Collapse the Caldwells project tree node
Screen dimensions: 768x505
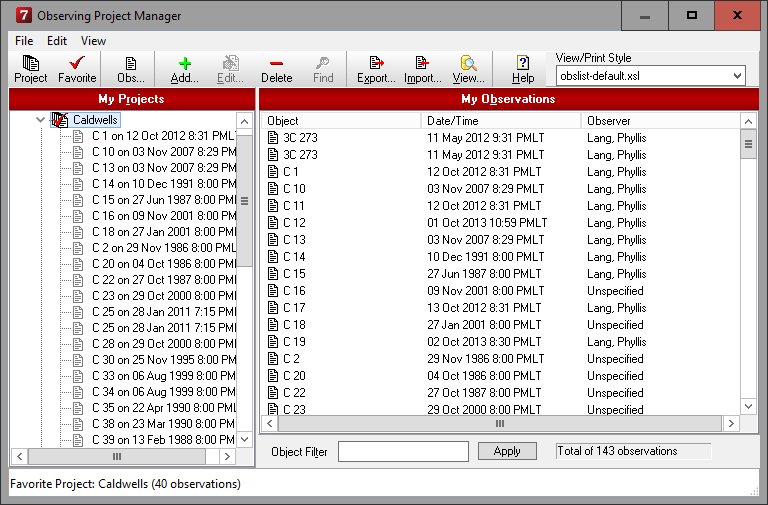click(40, 120)
